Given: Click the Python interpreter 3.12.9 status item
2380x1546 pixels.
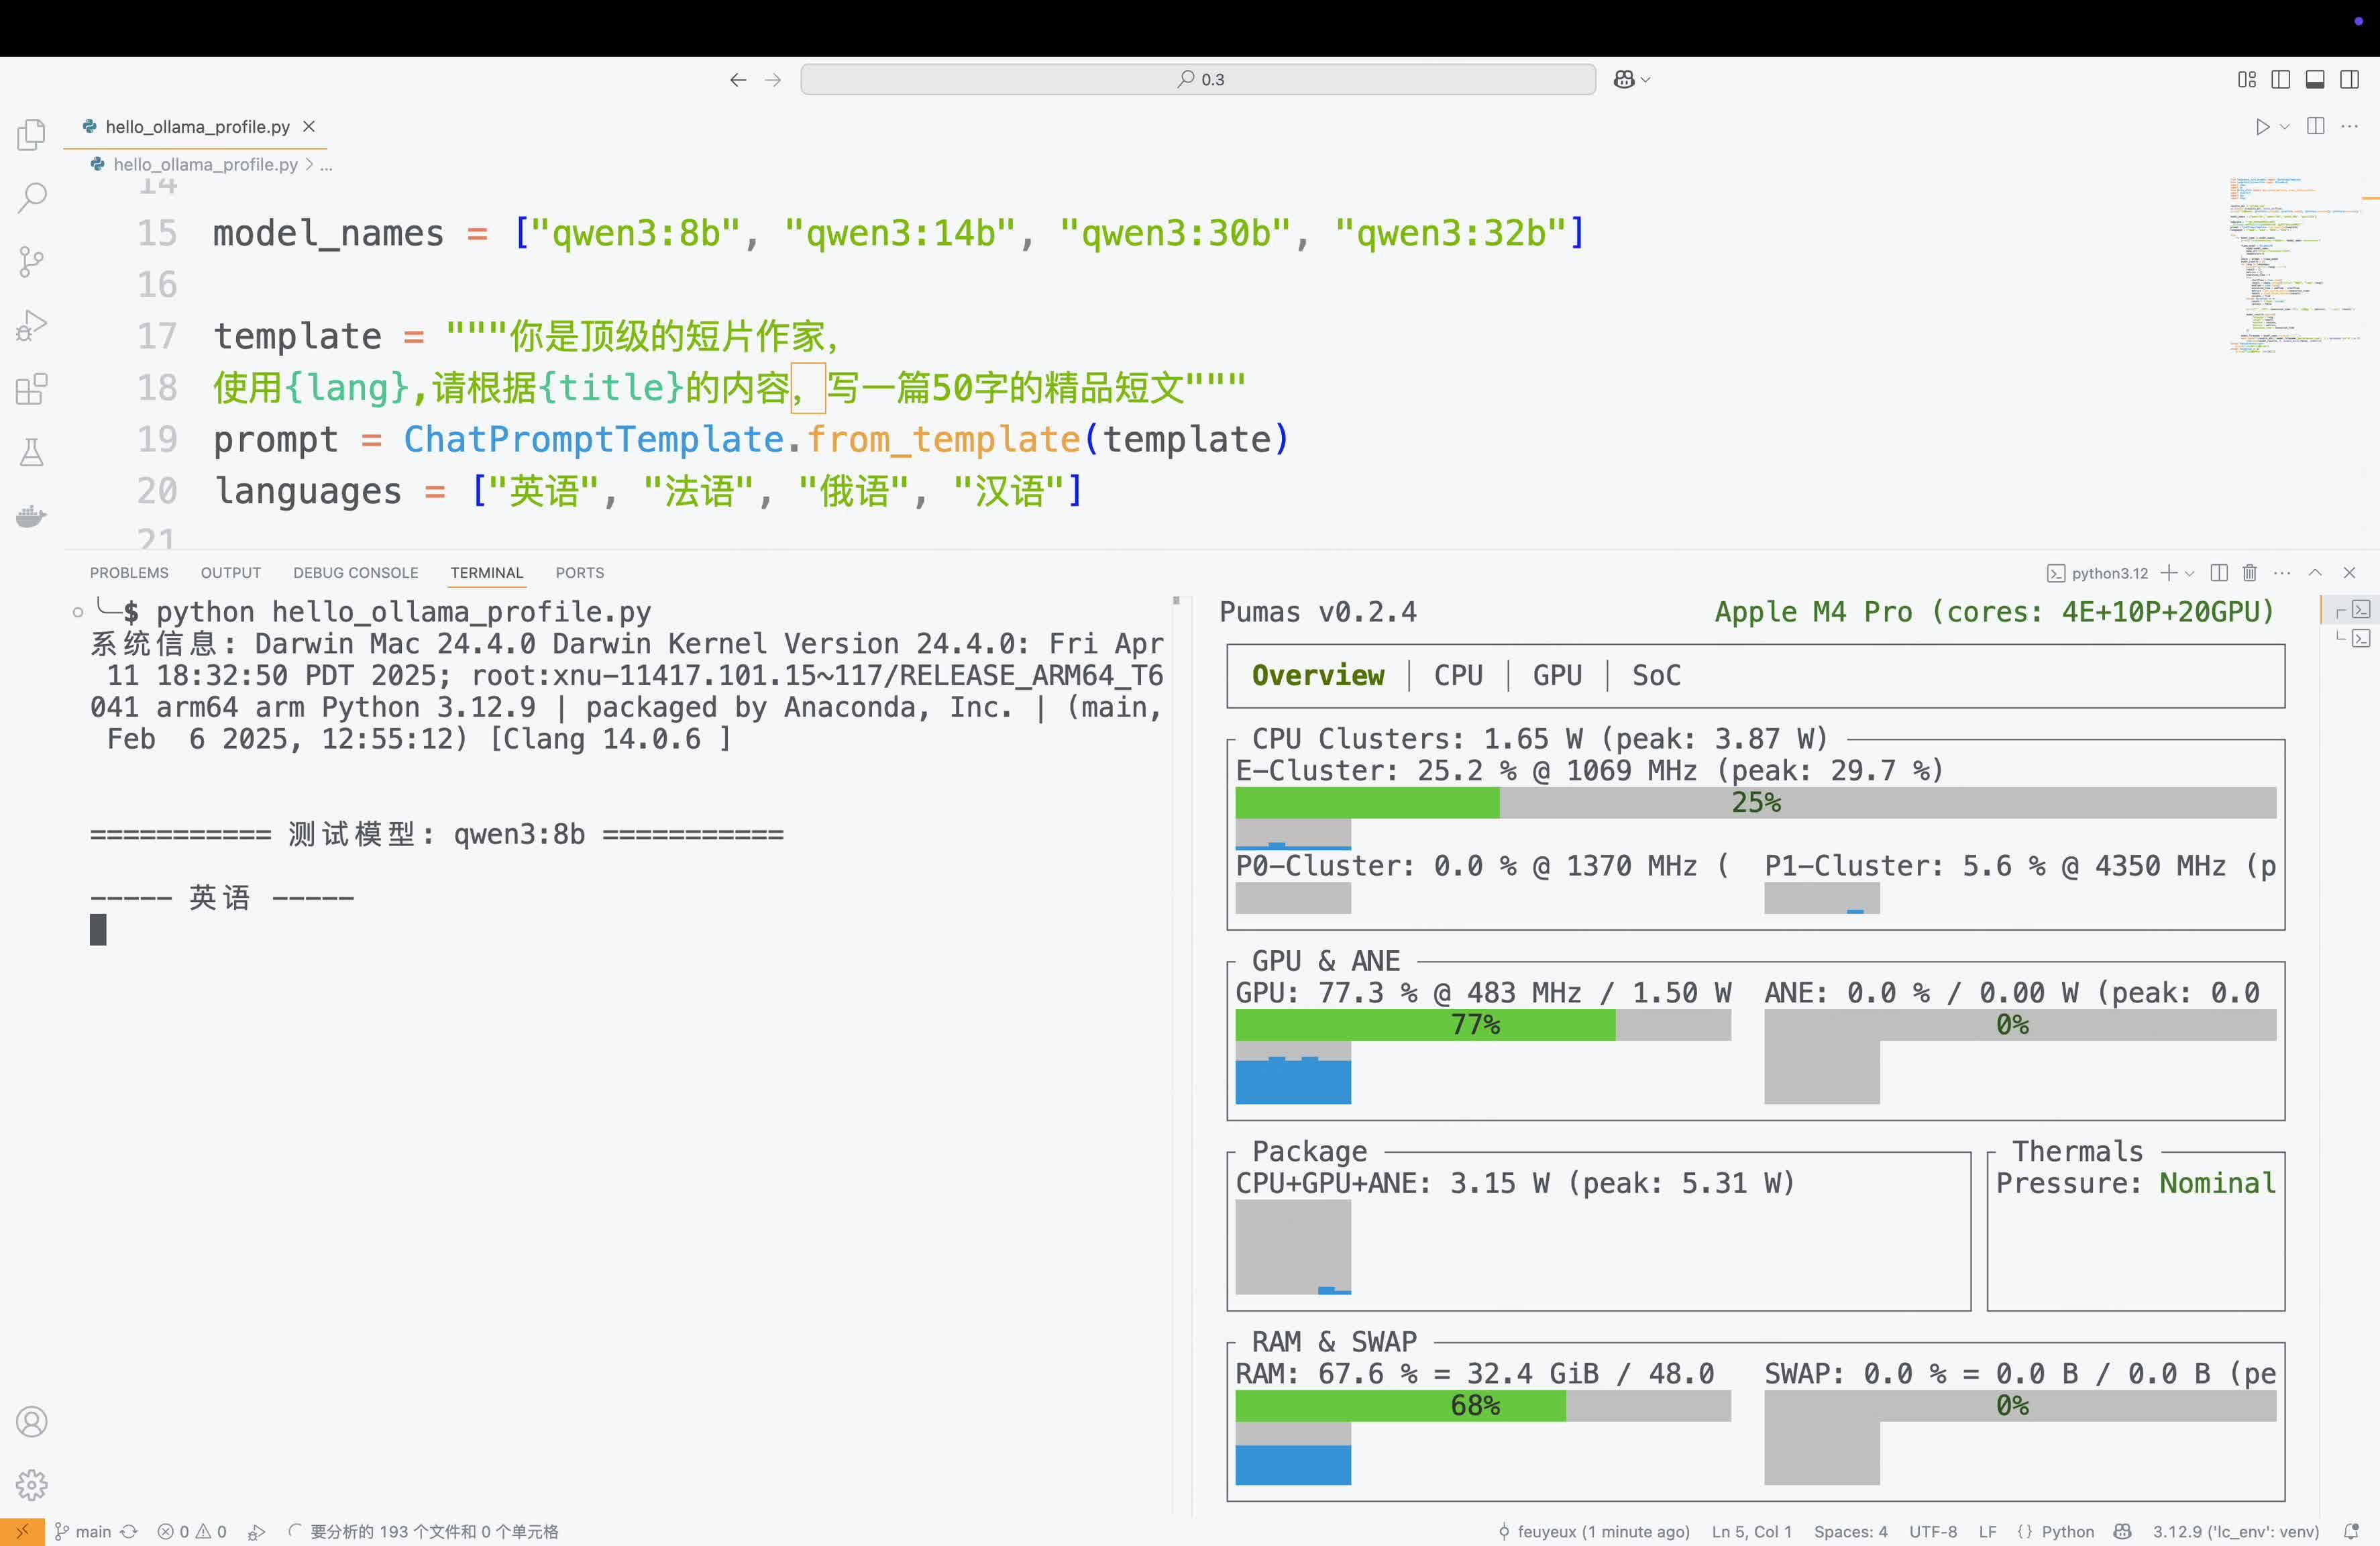Looking at the screenshot, I should coord(2235,1531).
